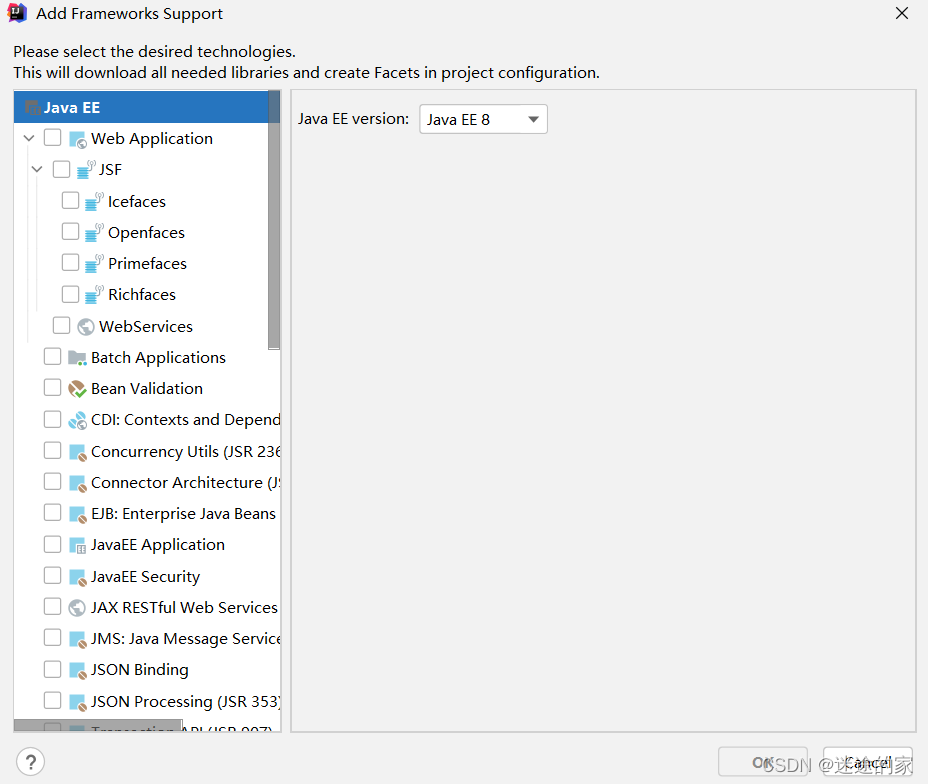Click the JavaEE Security icon
Viewport: 928px width, 784px height.
(78, 577)
